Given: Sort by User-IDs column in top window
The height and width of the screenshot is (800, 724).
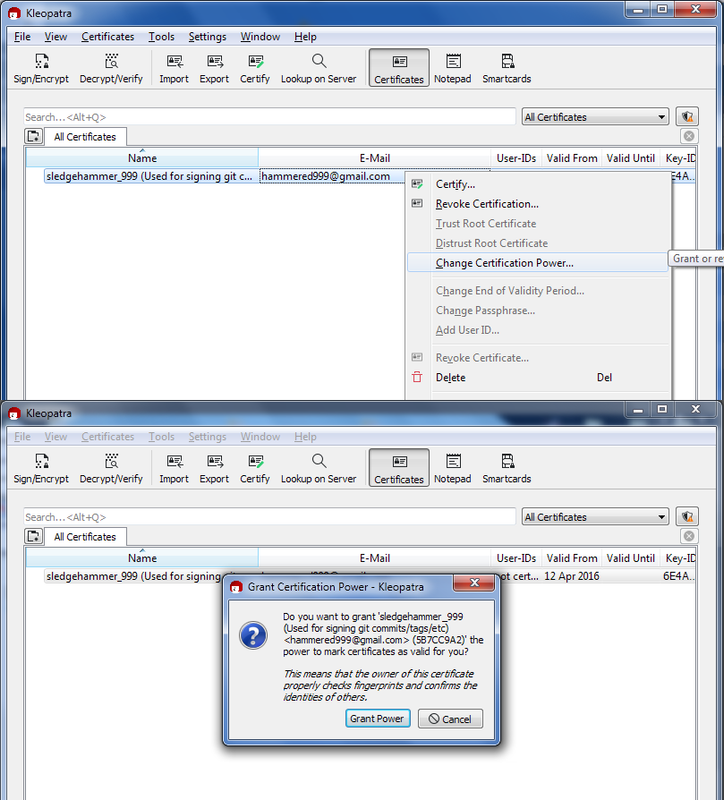Looking at the screenshot, I should [x=516, y=158].
